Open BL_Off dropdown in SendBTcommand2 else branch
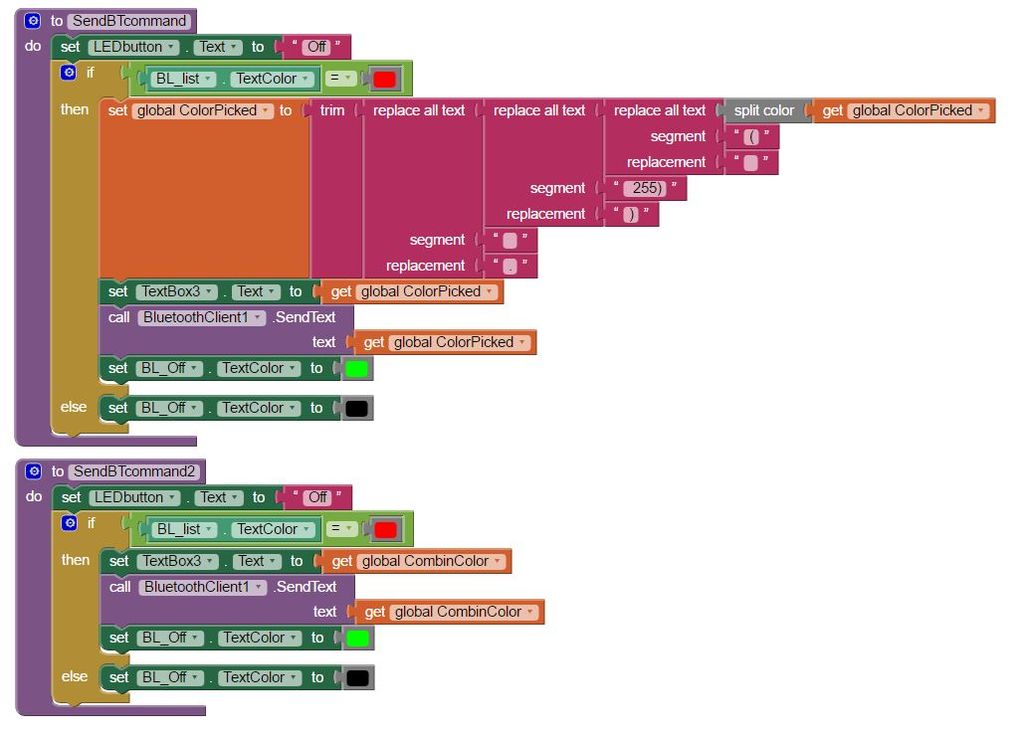This screenshot has width=1024, height=737. 170,678
